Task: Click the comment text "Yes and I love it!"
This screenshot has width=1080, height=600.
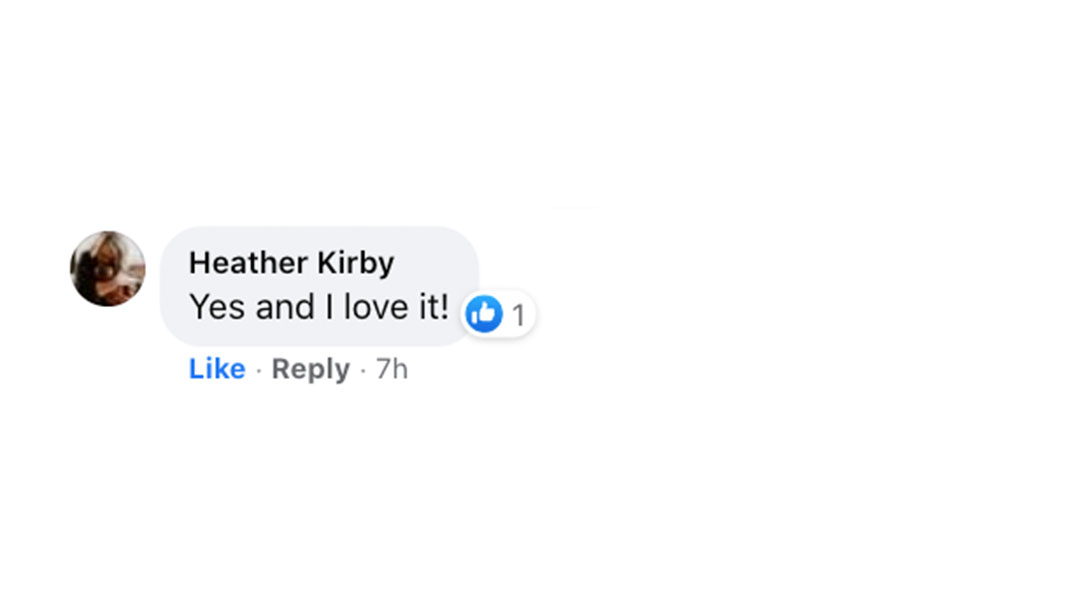Action: coord(319,308)
